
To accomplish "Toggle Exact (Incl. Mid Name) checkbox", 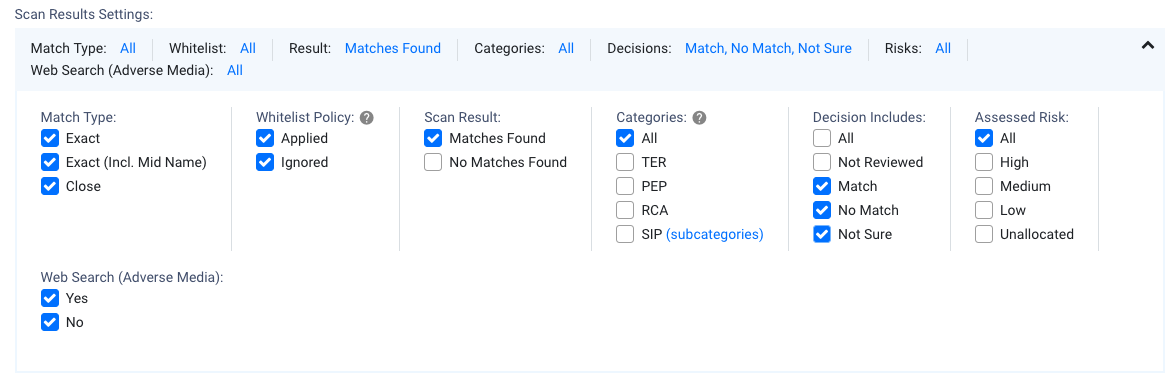I will (x=50, y=162).
